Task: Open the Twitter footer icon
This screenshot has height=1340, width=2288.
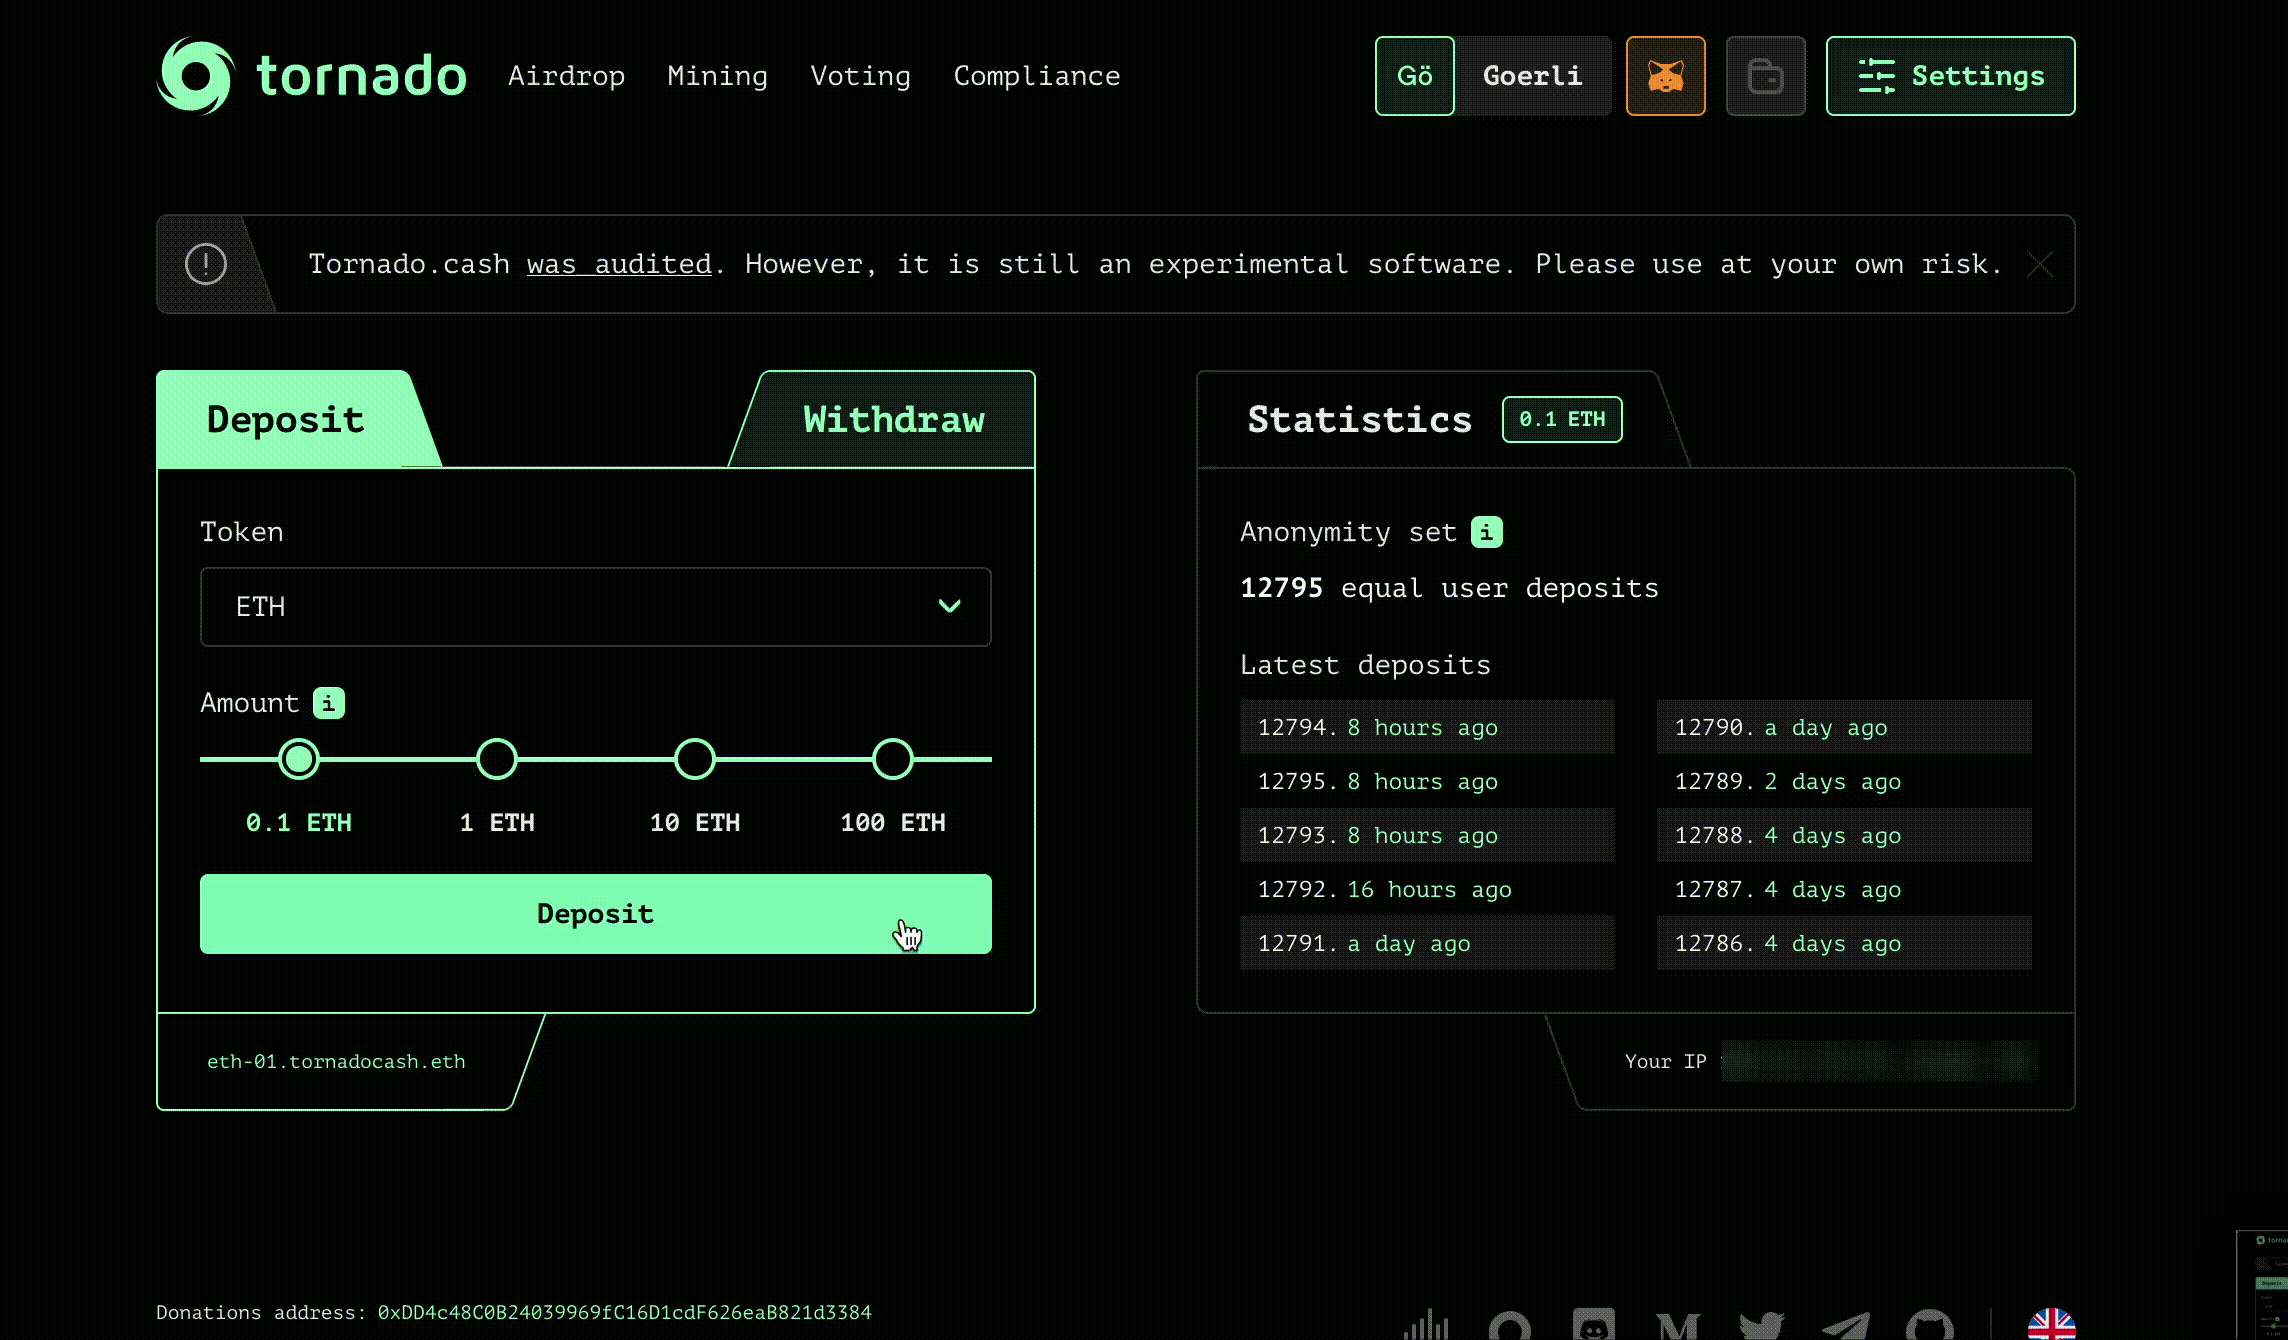Action: pyautogui.click(x=1761, y=1326)
